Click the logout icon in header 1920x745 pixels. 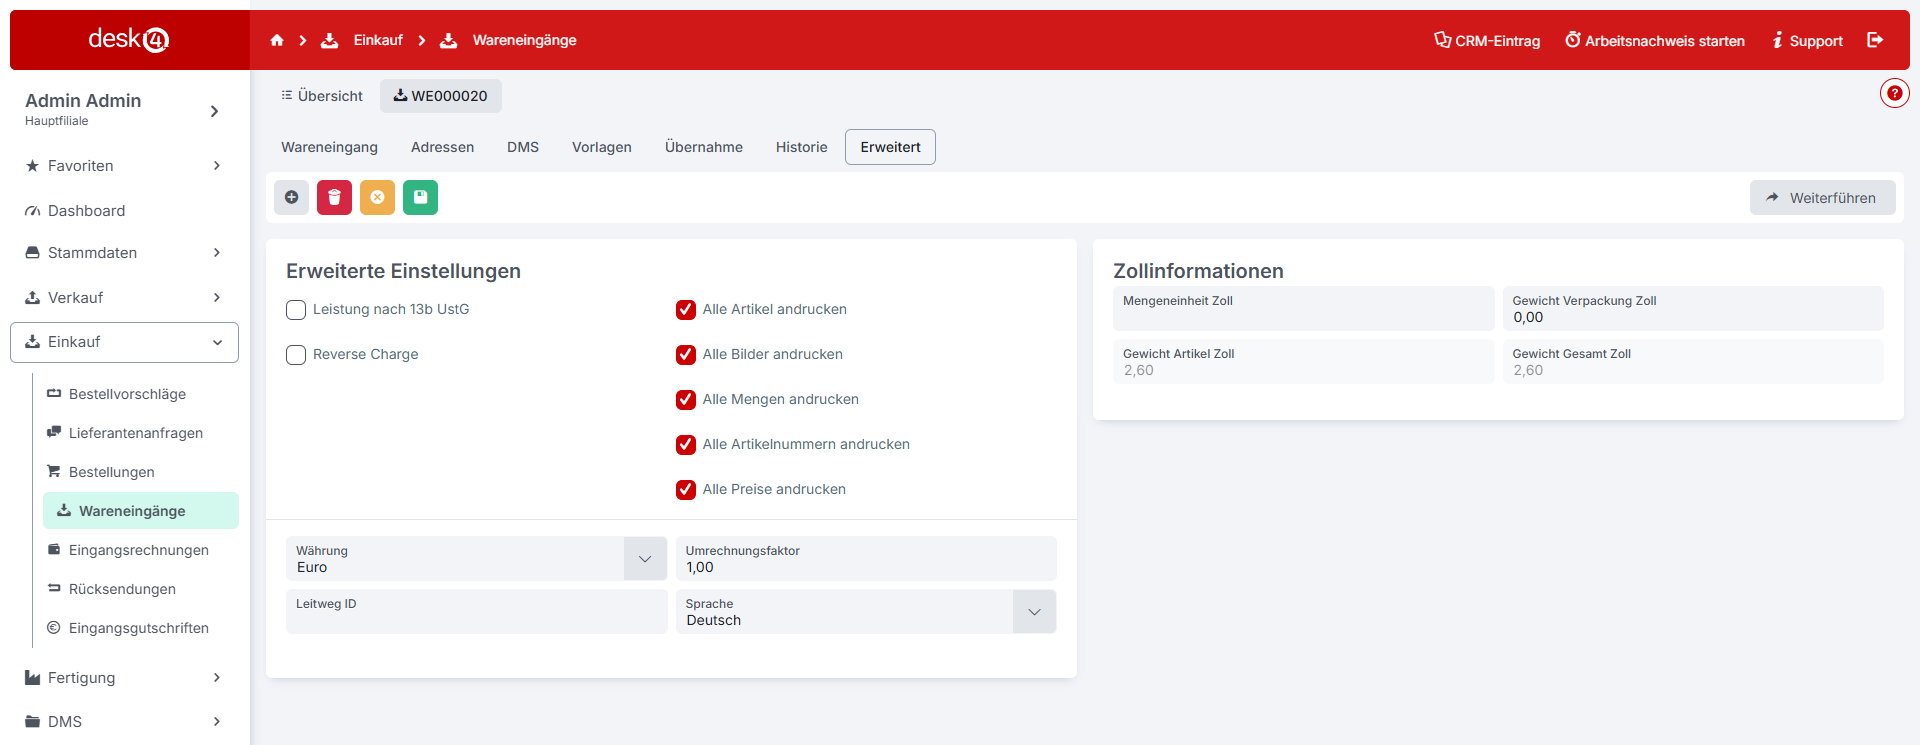[1875, 40]
